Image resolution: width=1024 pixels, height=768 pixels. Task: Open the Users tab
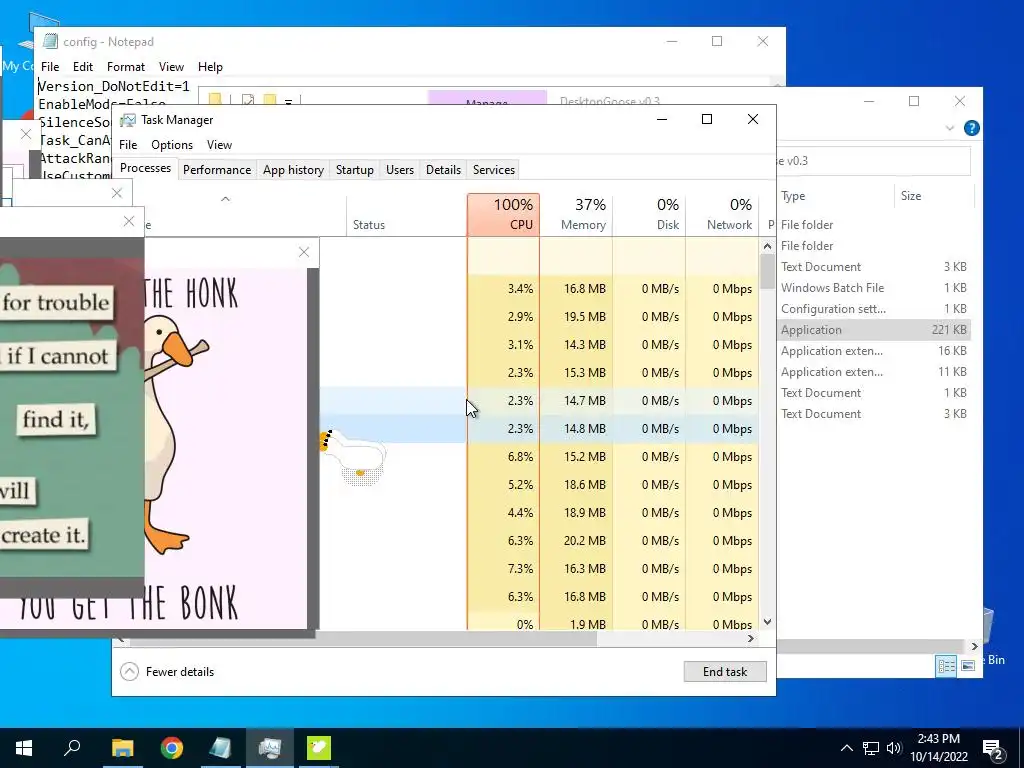click(400, 170)
